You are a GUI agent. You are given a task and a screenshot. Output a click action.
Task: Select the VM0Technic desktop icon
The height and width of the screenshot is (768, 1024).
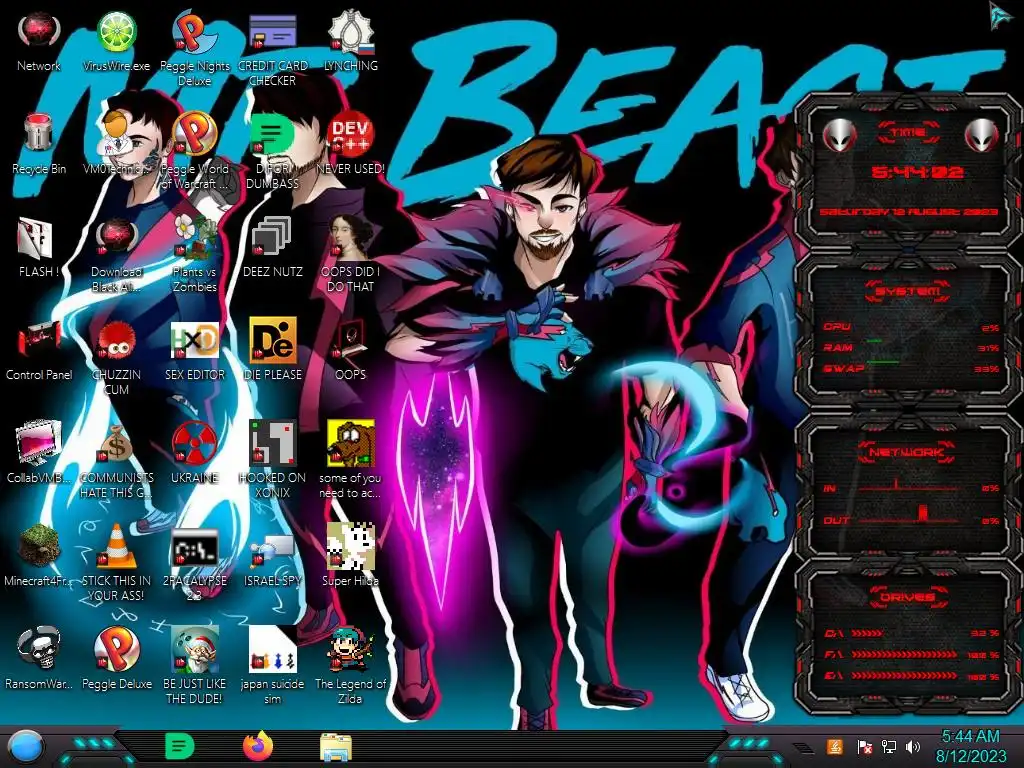pos(116,134)
